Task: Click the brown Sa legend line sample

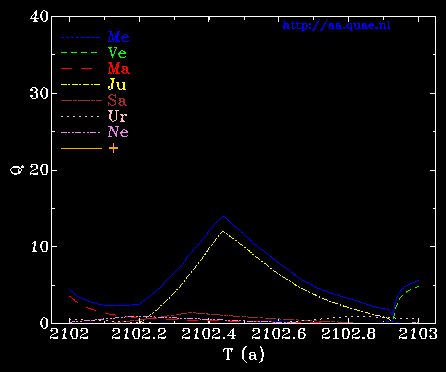Action: coord(81,101)
